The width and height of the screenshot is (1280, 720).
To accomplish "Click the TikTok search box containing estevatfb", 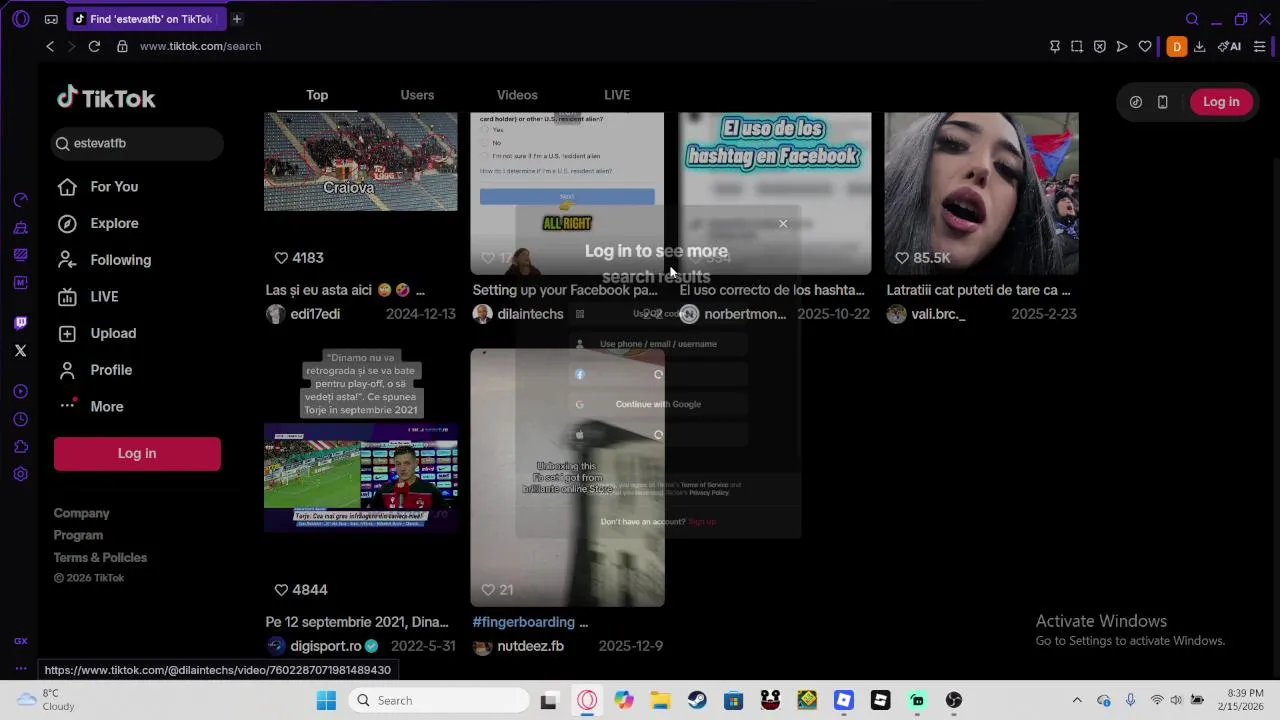I will click(137, 143).
